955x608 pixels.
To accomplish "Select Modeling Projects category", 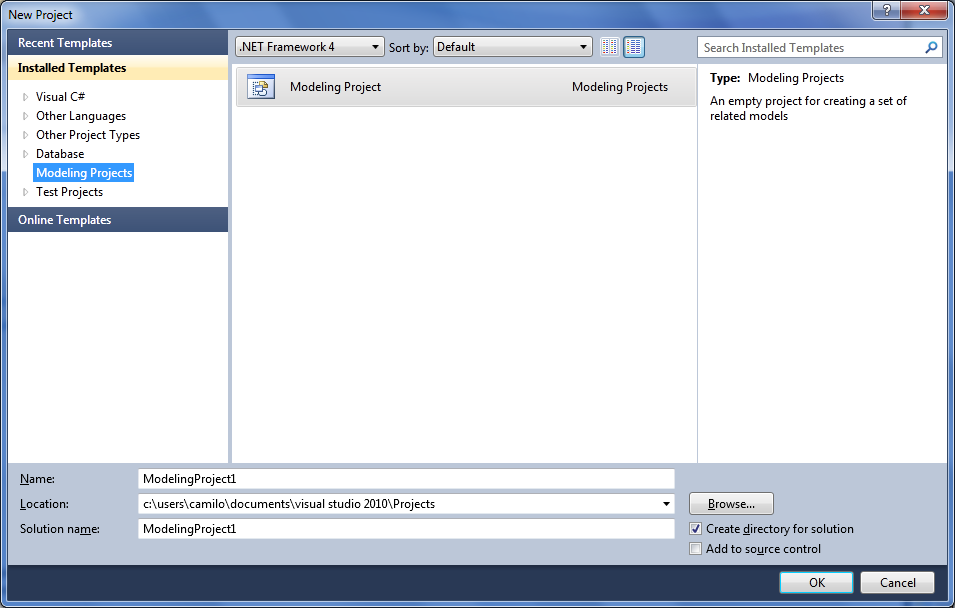I will click(84, 173).
